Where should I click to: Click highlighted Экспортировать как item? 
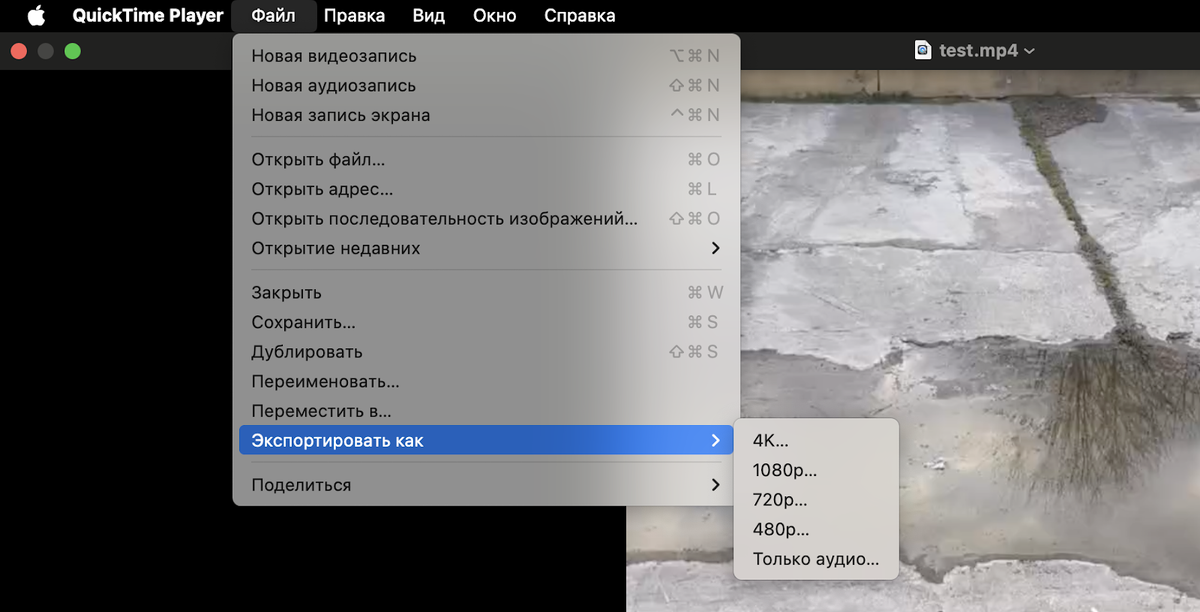(x=487, y=440)
